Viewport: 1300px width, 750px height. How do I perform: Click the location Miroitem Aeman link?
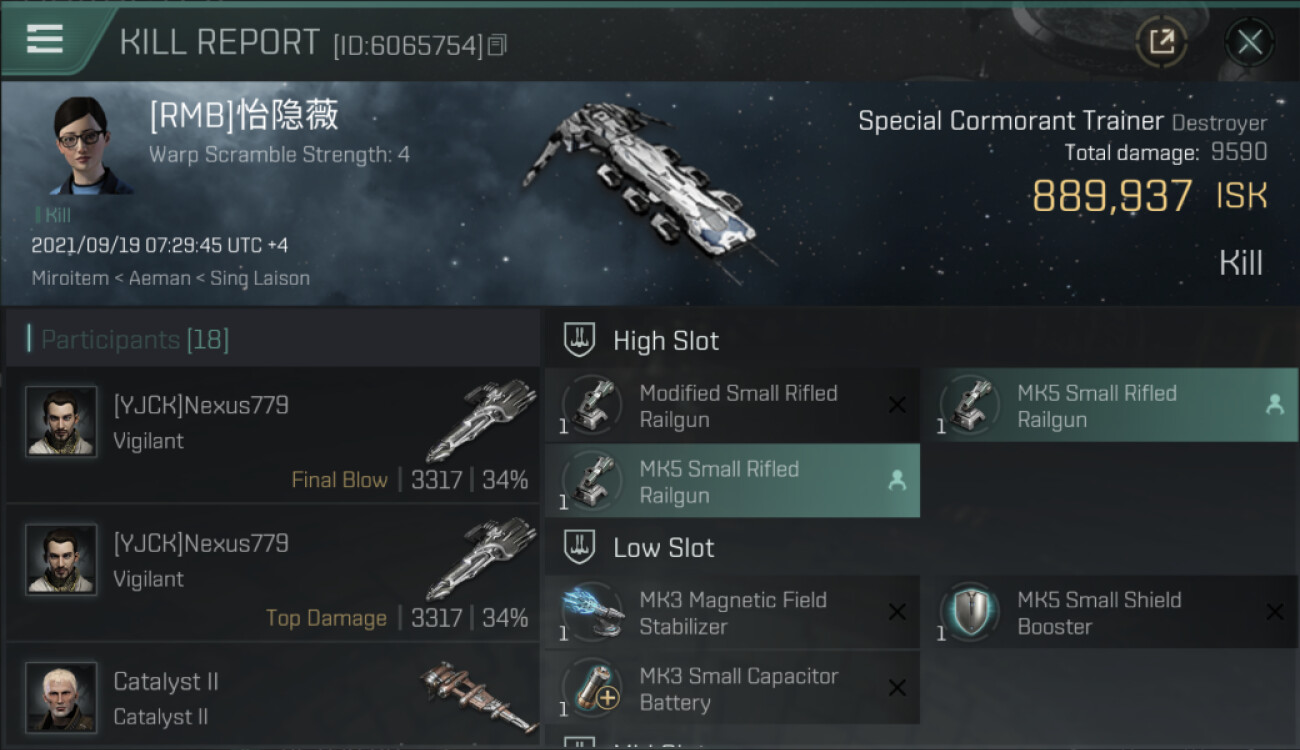170,278
